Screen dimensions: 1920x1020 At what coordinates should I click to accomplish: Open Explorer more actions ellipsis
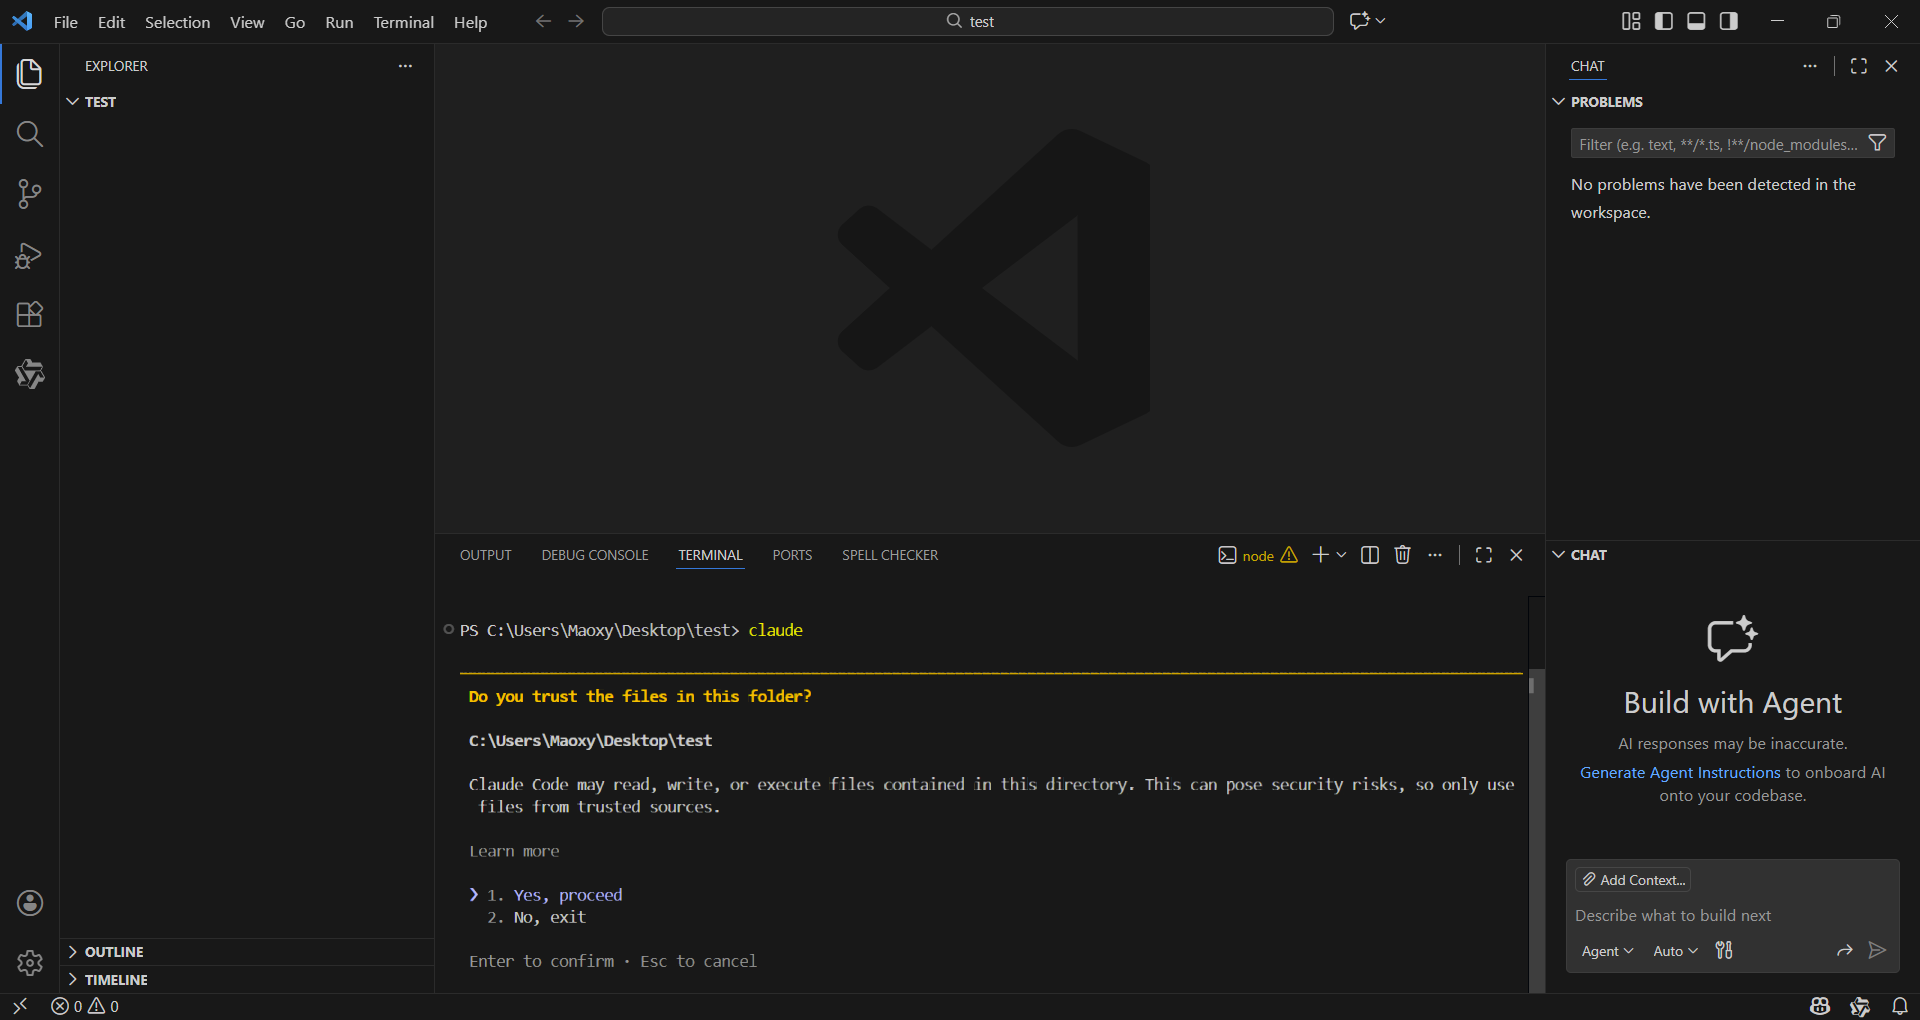point(405,66)
